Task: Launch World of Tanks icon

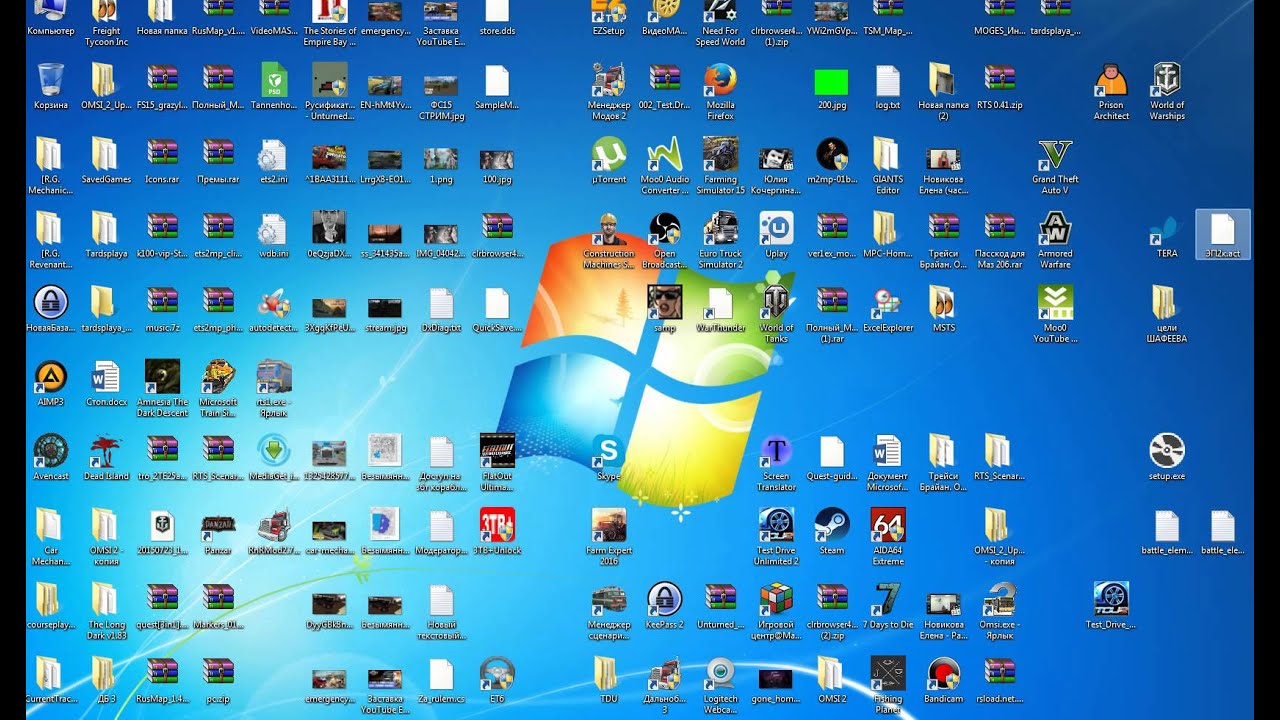Action: tap(776, 314)
